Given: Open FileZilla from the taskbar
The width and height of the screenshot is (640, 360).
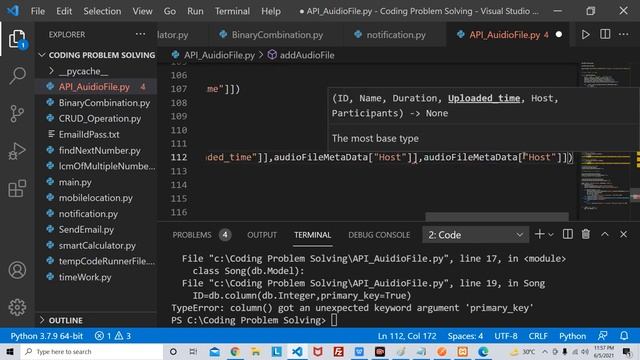Looking at the screenshot, I should pos(338,351).
